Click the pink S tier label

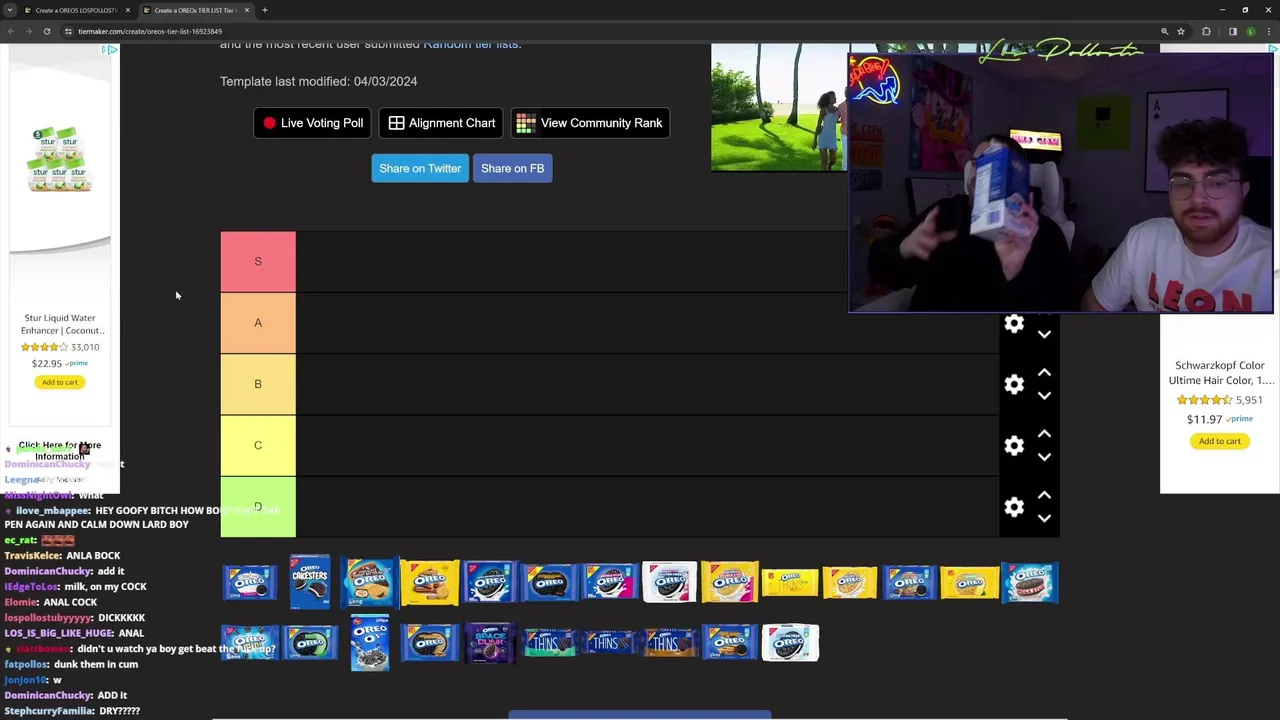[x=258, y=261]
